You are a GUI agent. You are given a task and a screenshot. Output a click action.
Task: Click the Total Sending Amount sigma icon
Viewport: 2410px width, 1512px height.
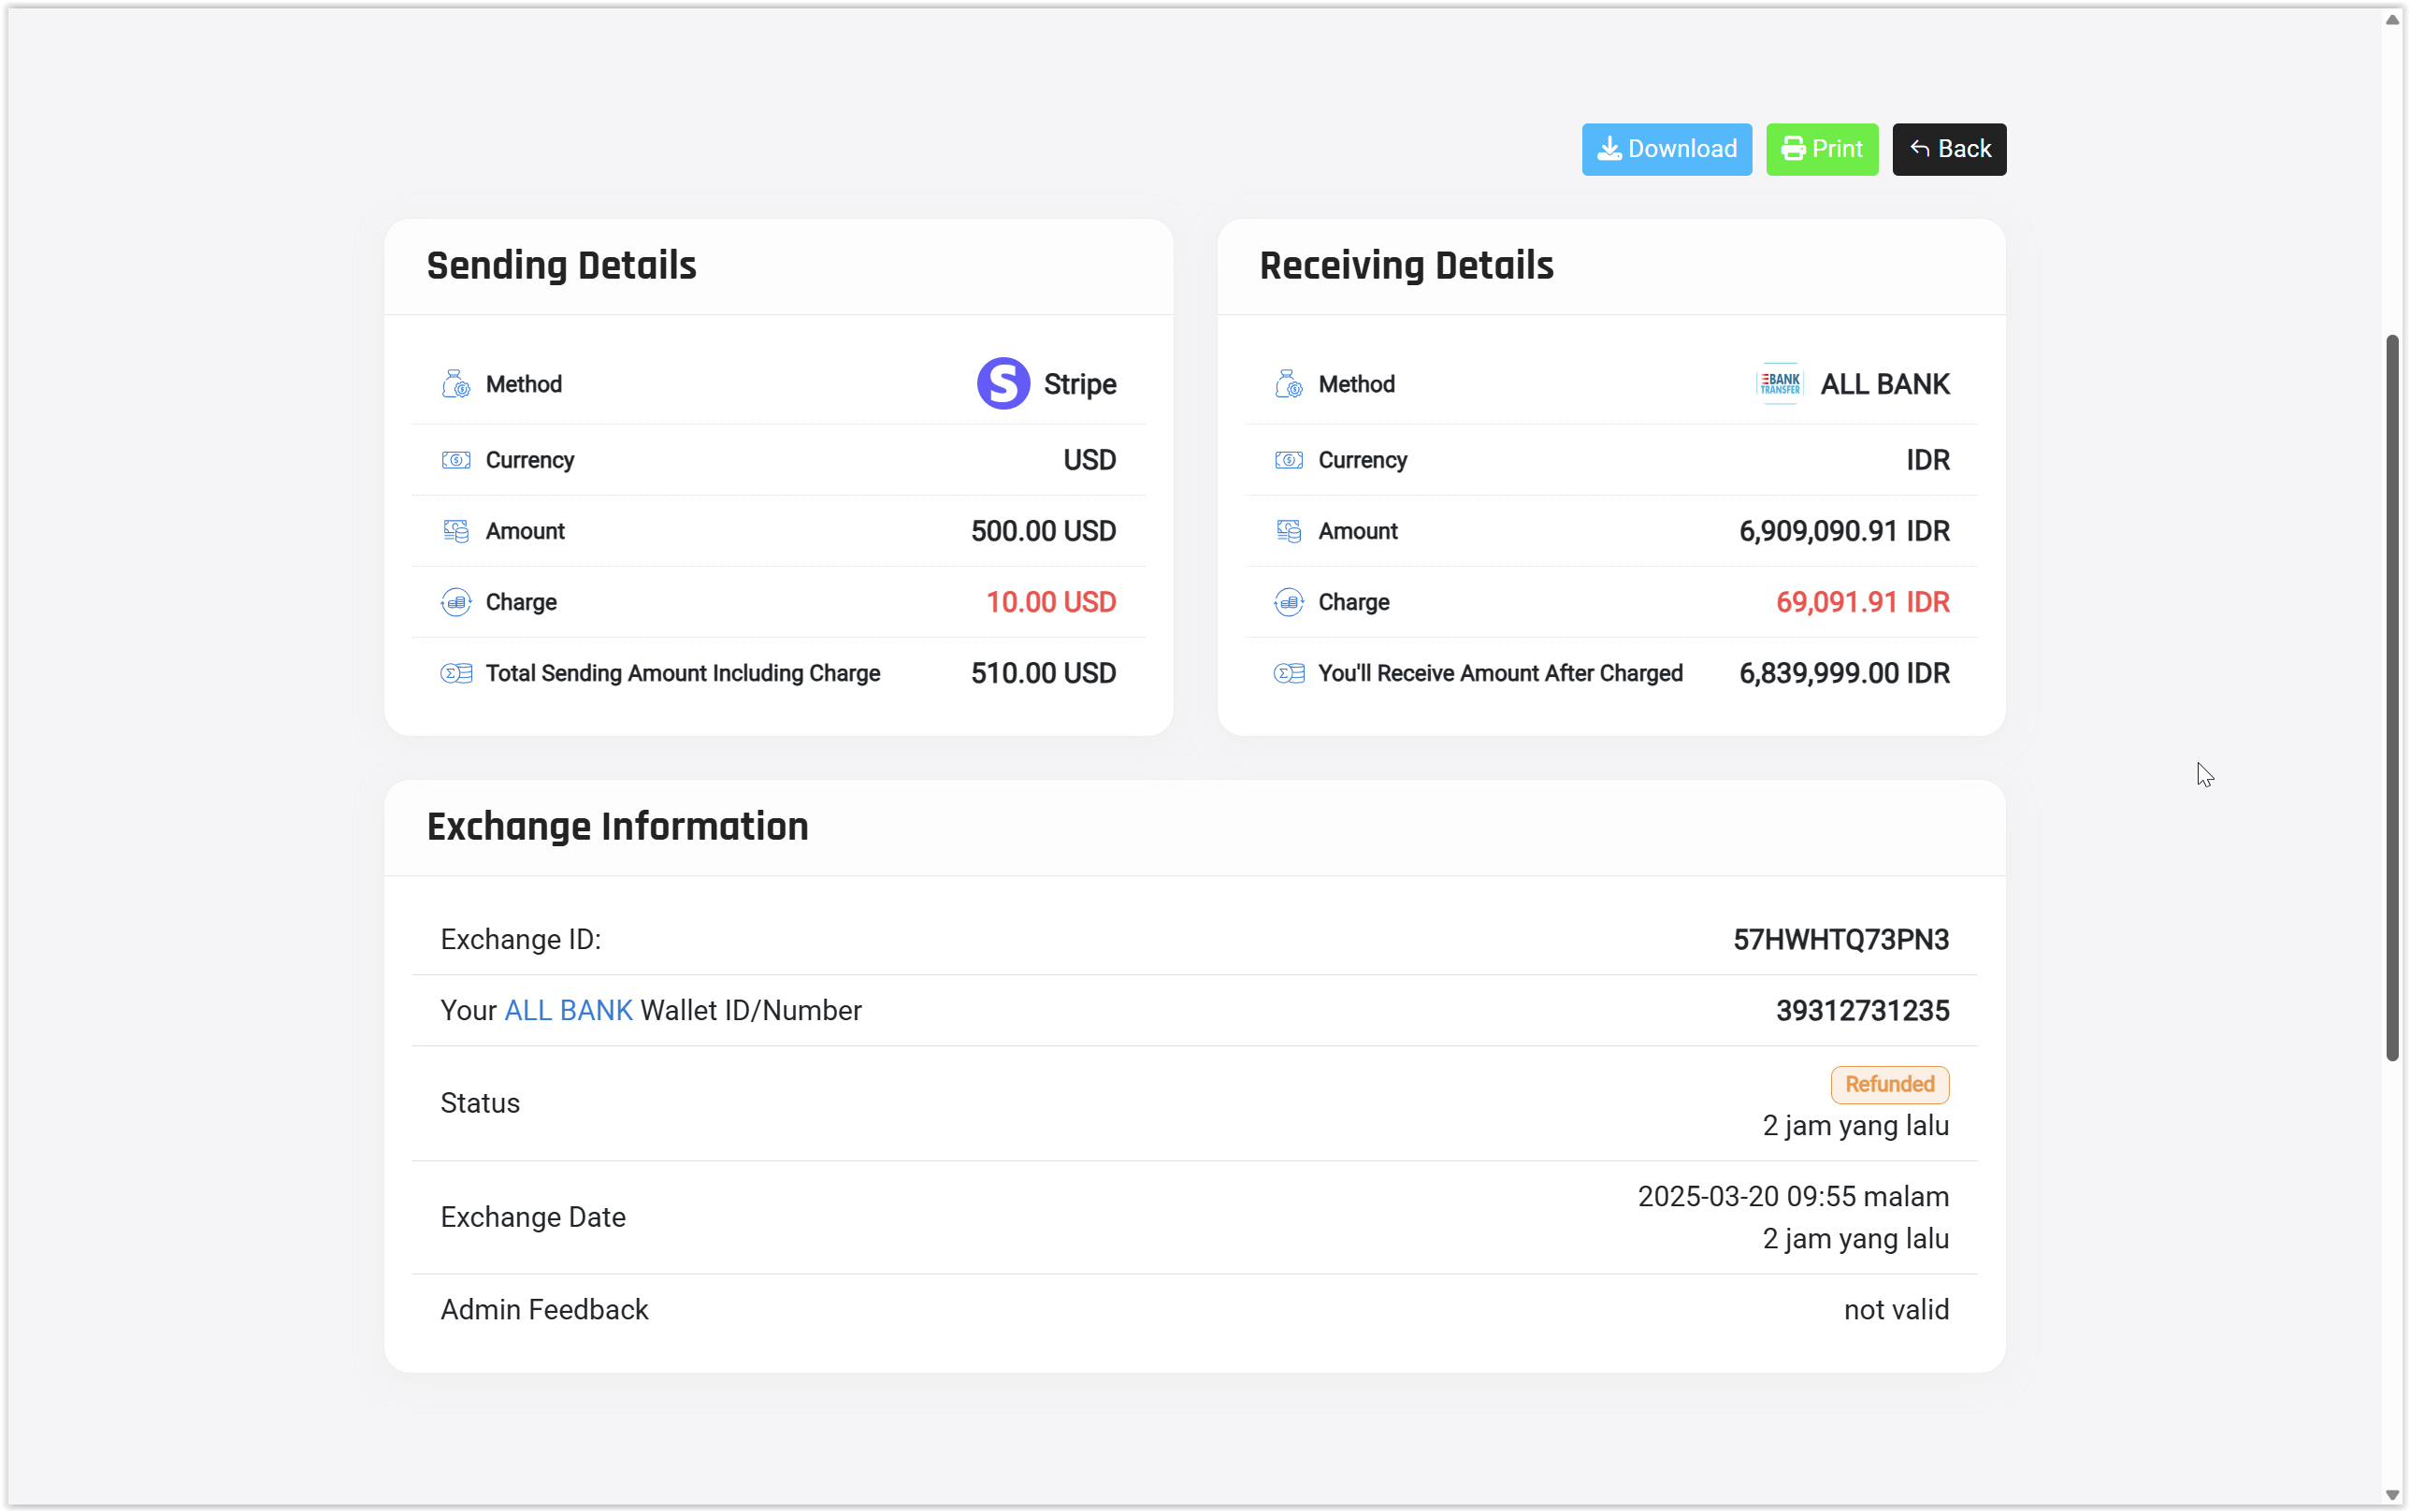[x=456, y=673]
